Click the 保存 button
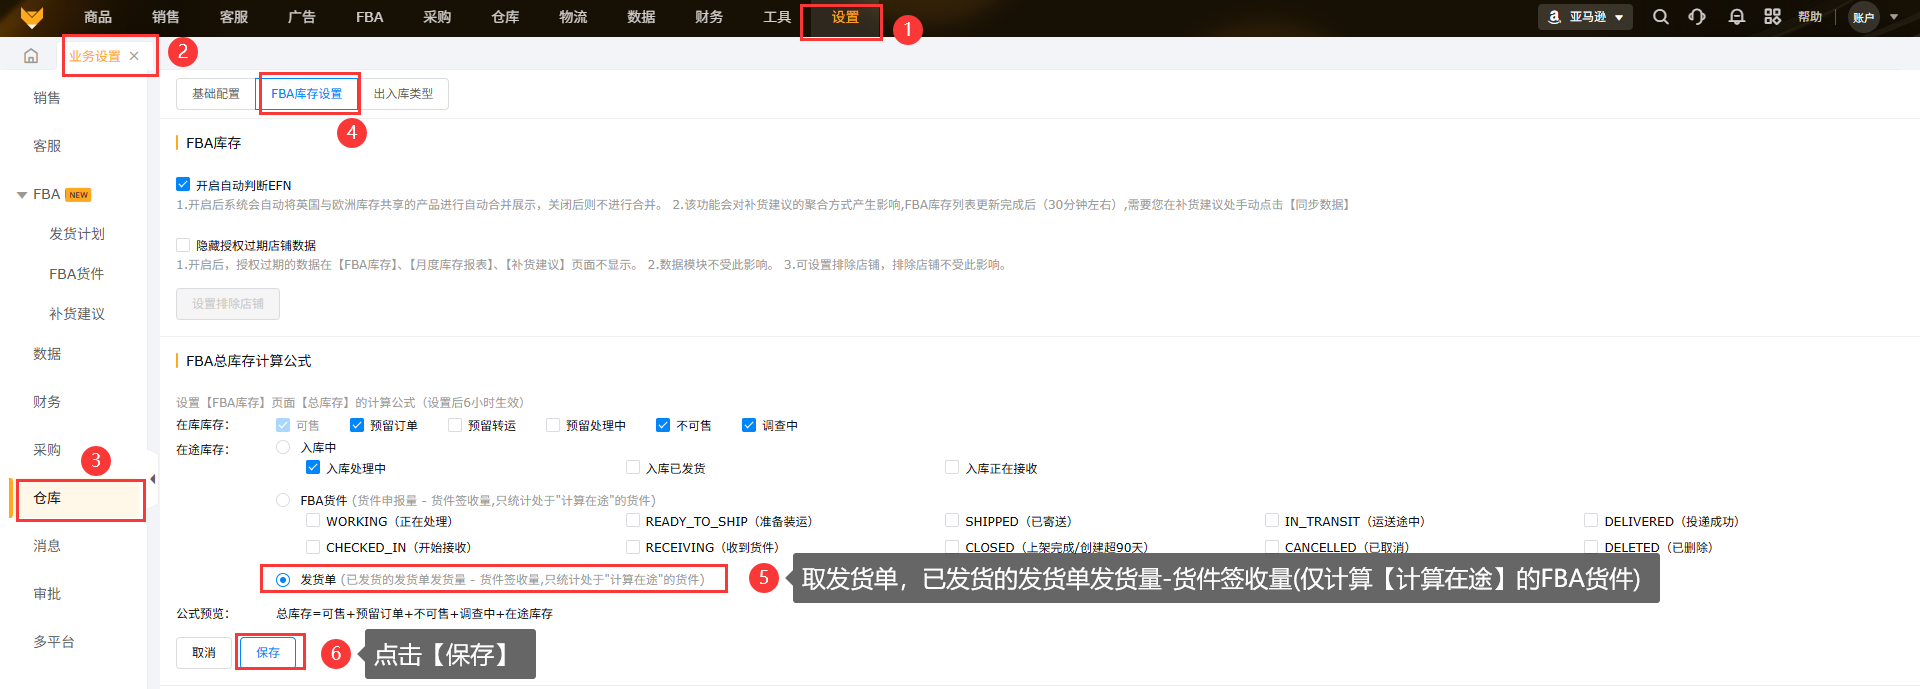This screenshot has height=689, width=1920. [268, 652]
